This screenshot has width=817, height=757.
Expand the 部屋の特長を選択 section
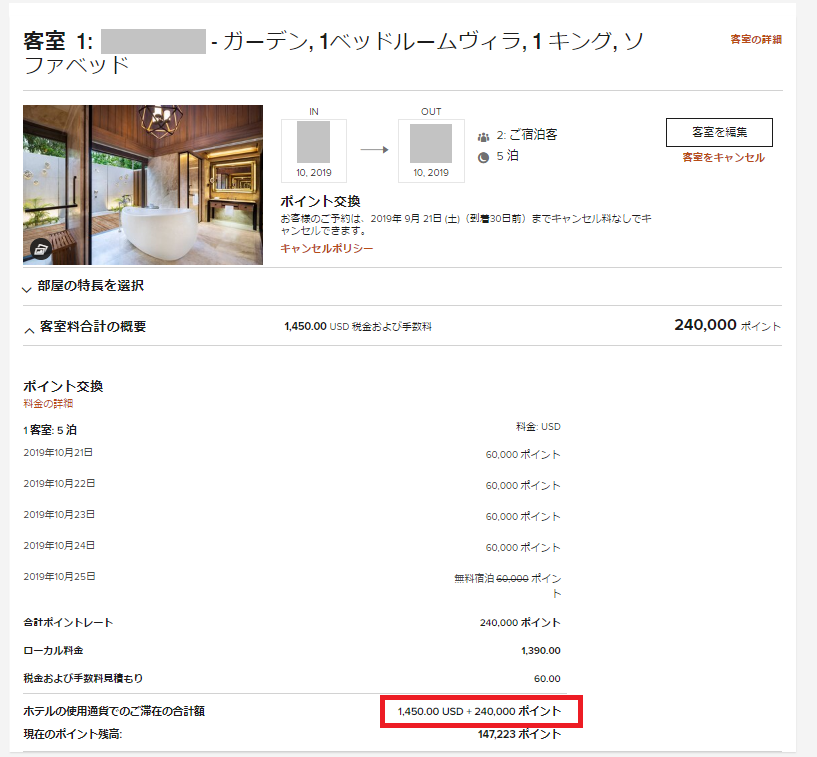click(83, 286)
